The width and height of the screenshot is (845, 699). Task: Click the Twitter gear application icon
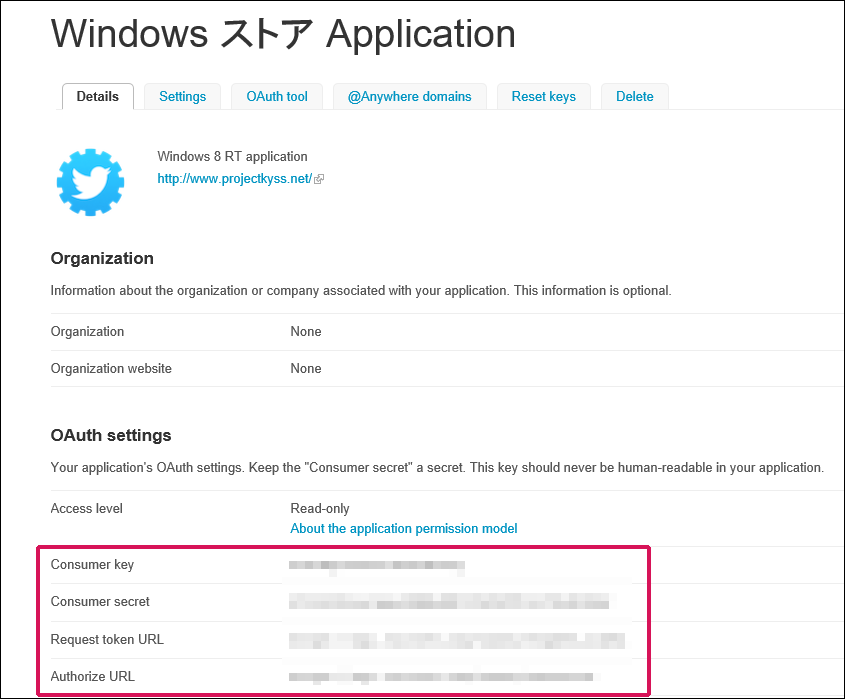91,182
